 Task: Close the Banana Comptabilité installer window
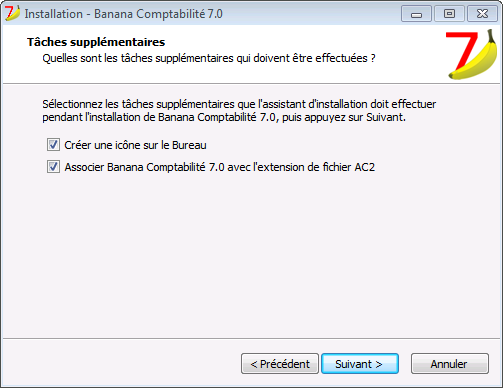click(482, 14)
